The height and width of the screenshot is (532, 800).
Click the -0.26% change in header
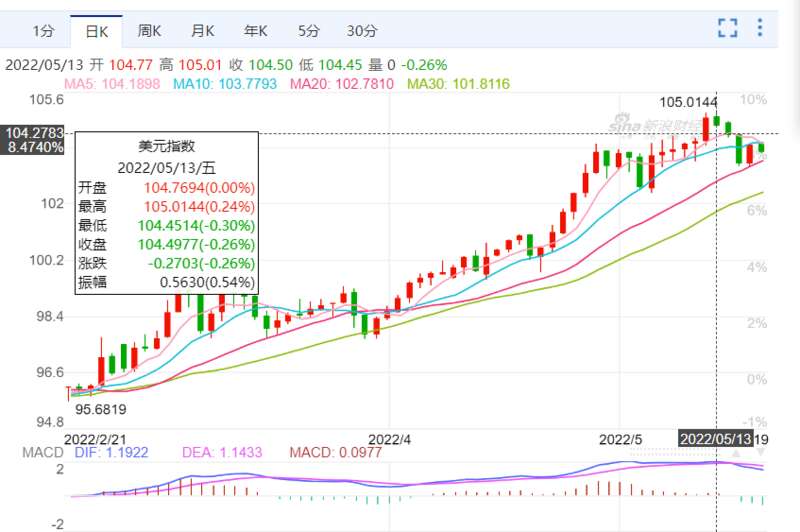click(424, 65)
